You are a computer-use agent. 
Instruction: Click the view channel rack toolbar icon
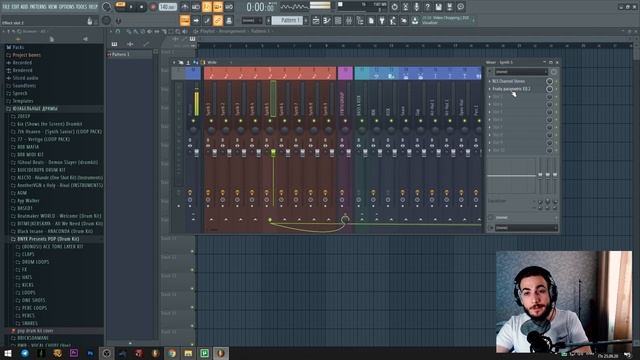click(x=338, y=20)
